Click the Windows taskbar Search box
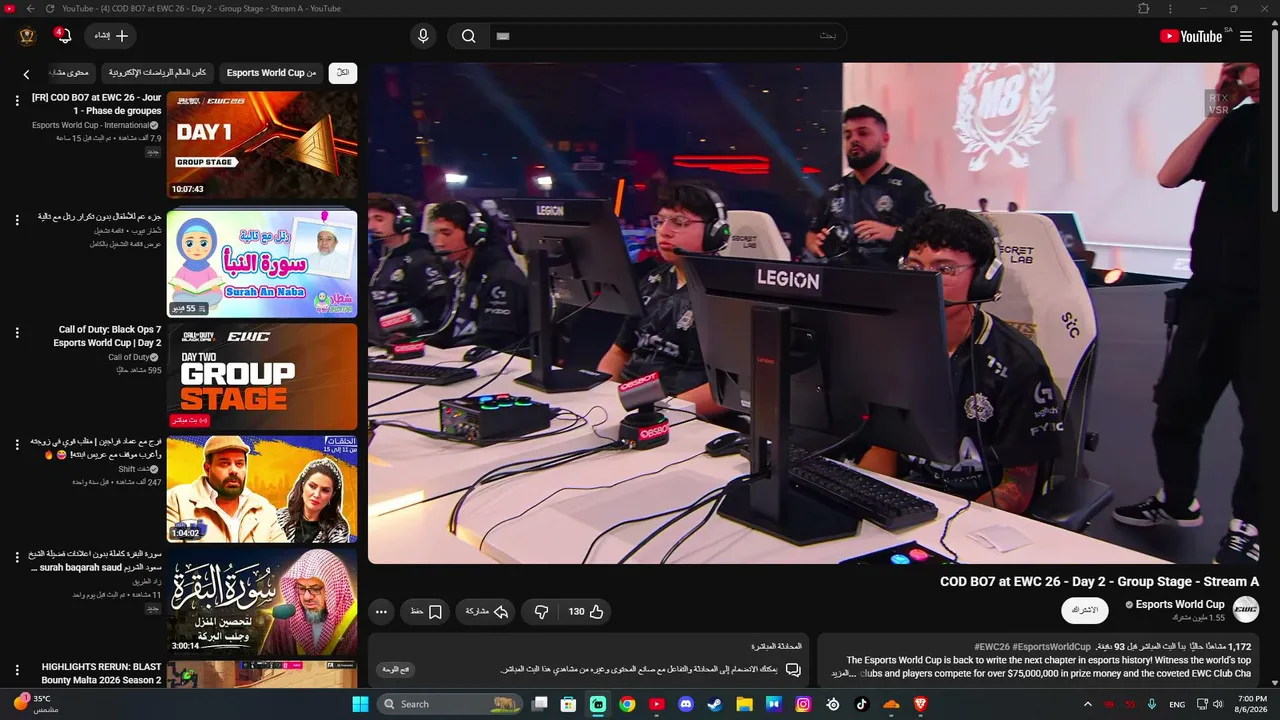Screen dimensions: 1280x720 pyautogui.click(x=451, y=704)
